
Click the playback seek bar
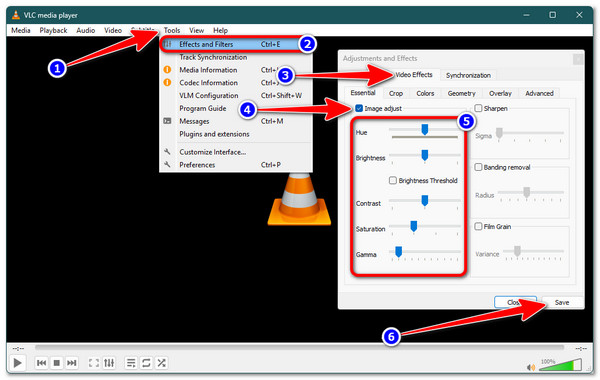(x=299, y=347)
